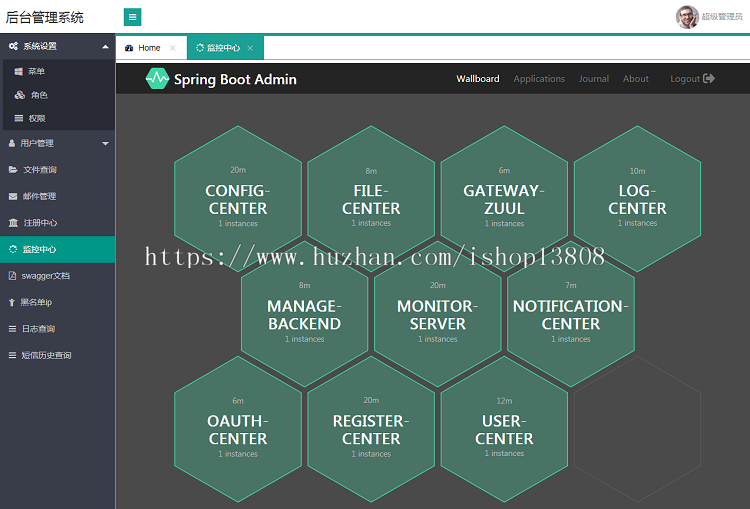Click the swagger文档 file icon
Viewport: 750px width, 509px height.
(x=12, y=276)
